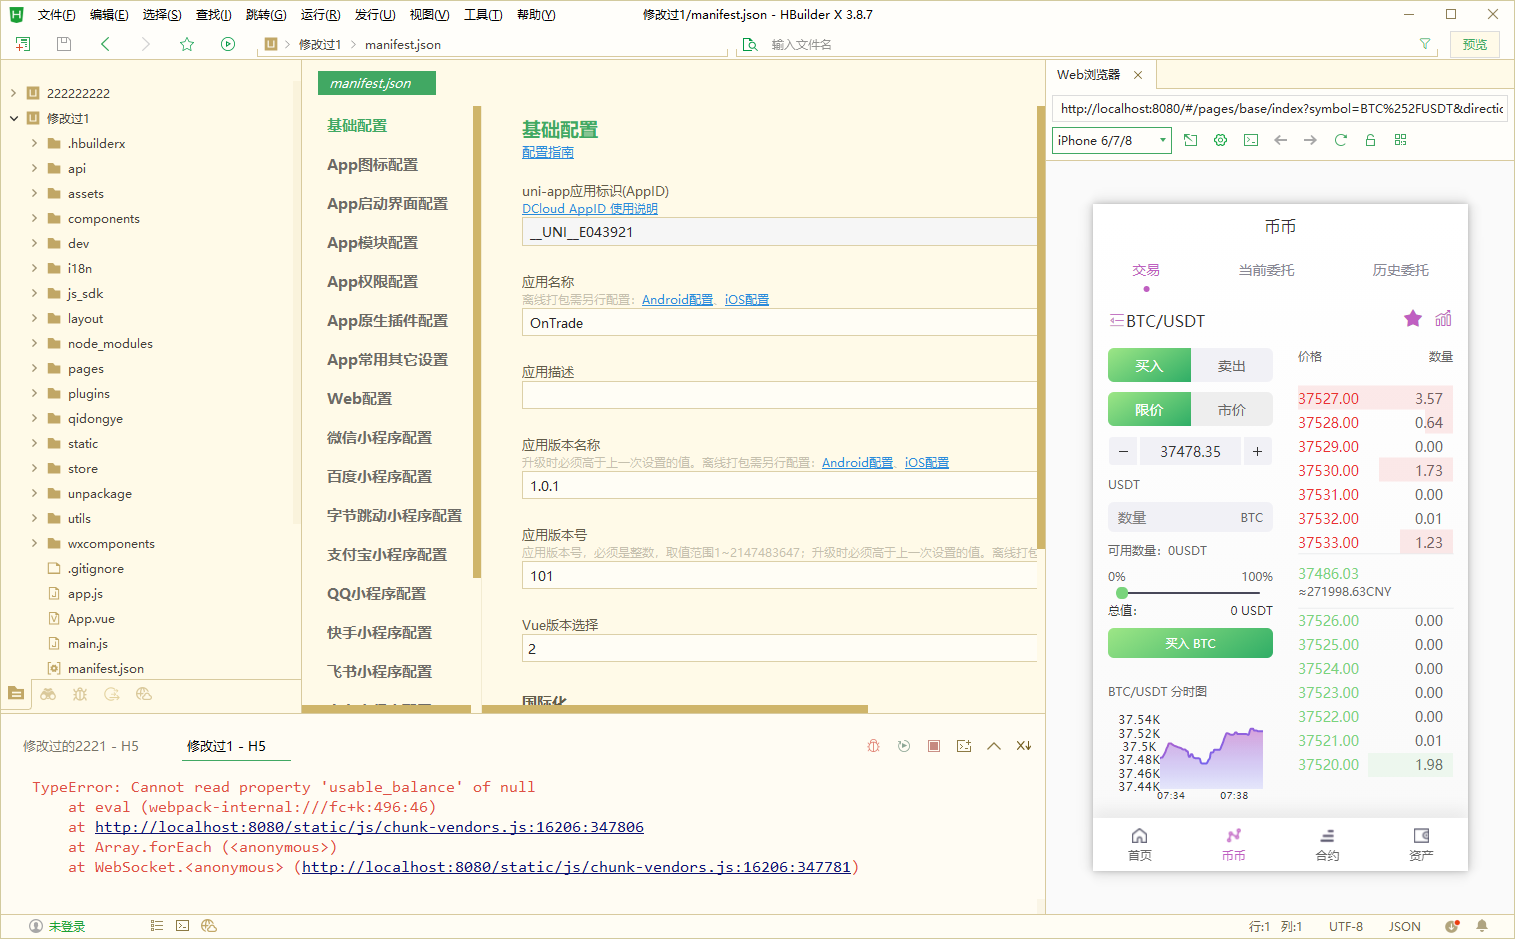Click the new file toolbar icon
Image resolution: width=1515 pixels, height=939 pixels.
[x=23, y=44]
